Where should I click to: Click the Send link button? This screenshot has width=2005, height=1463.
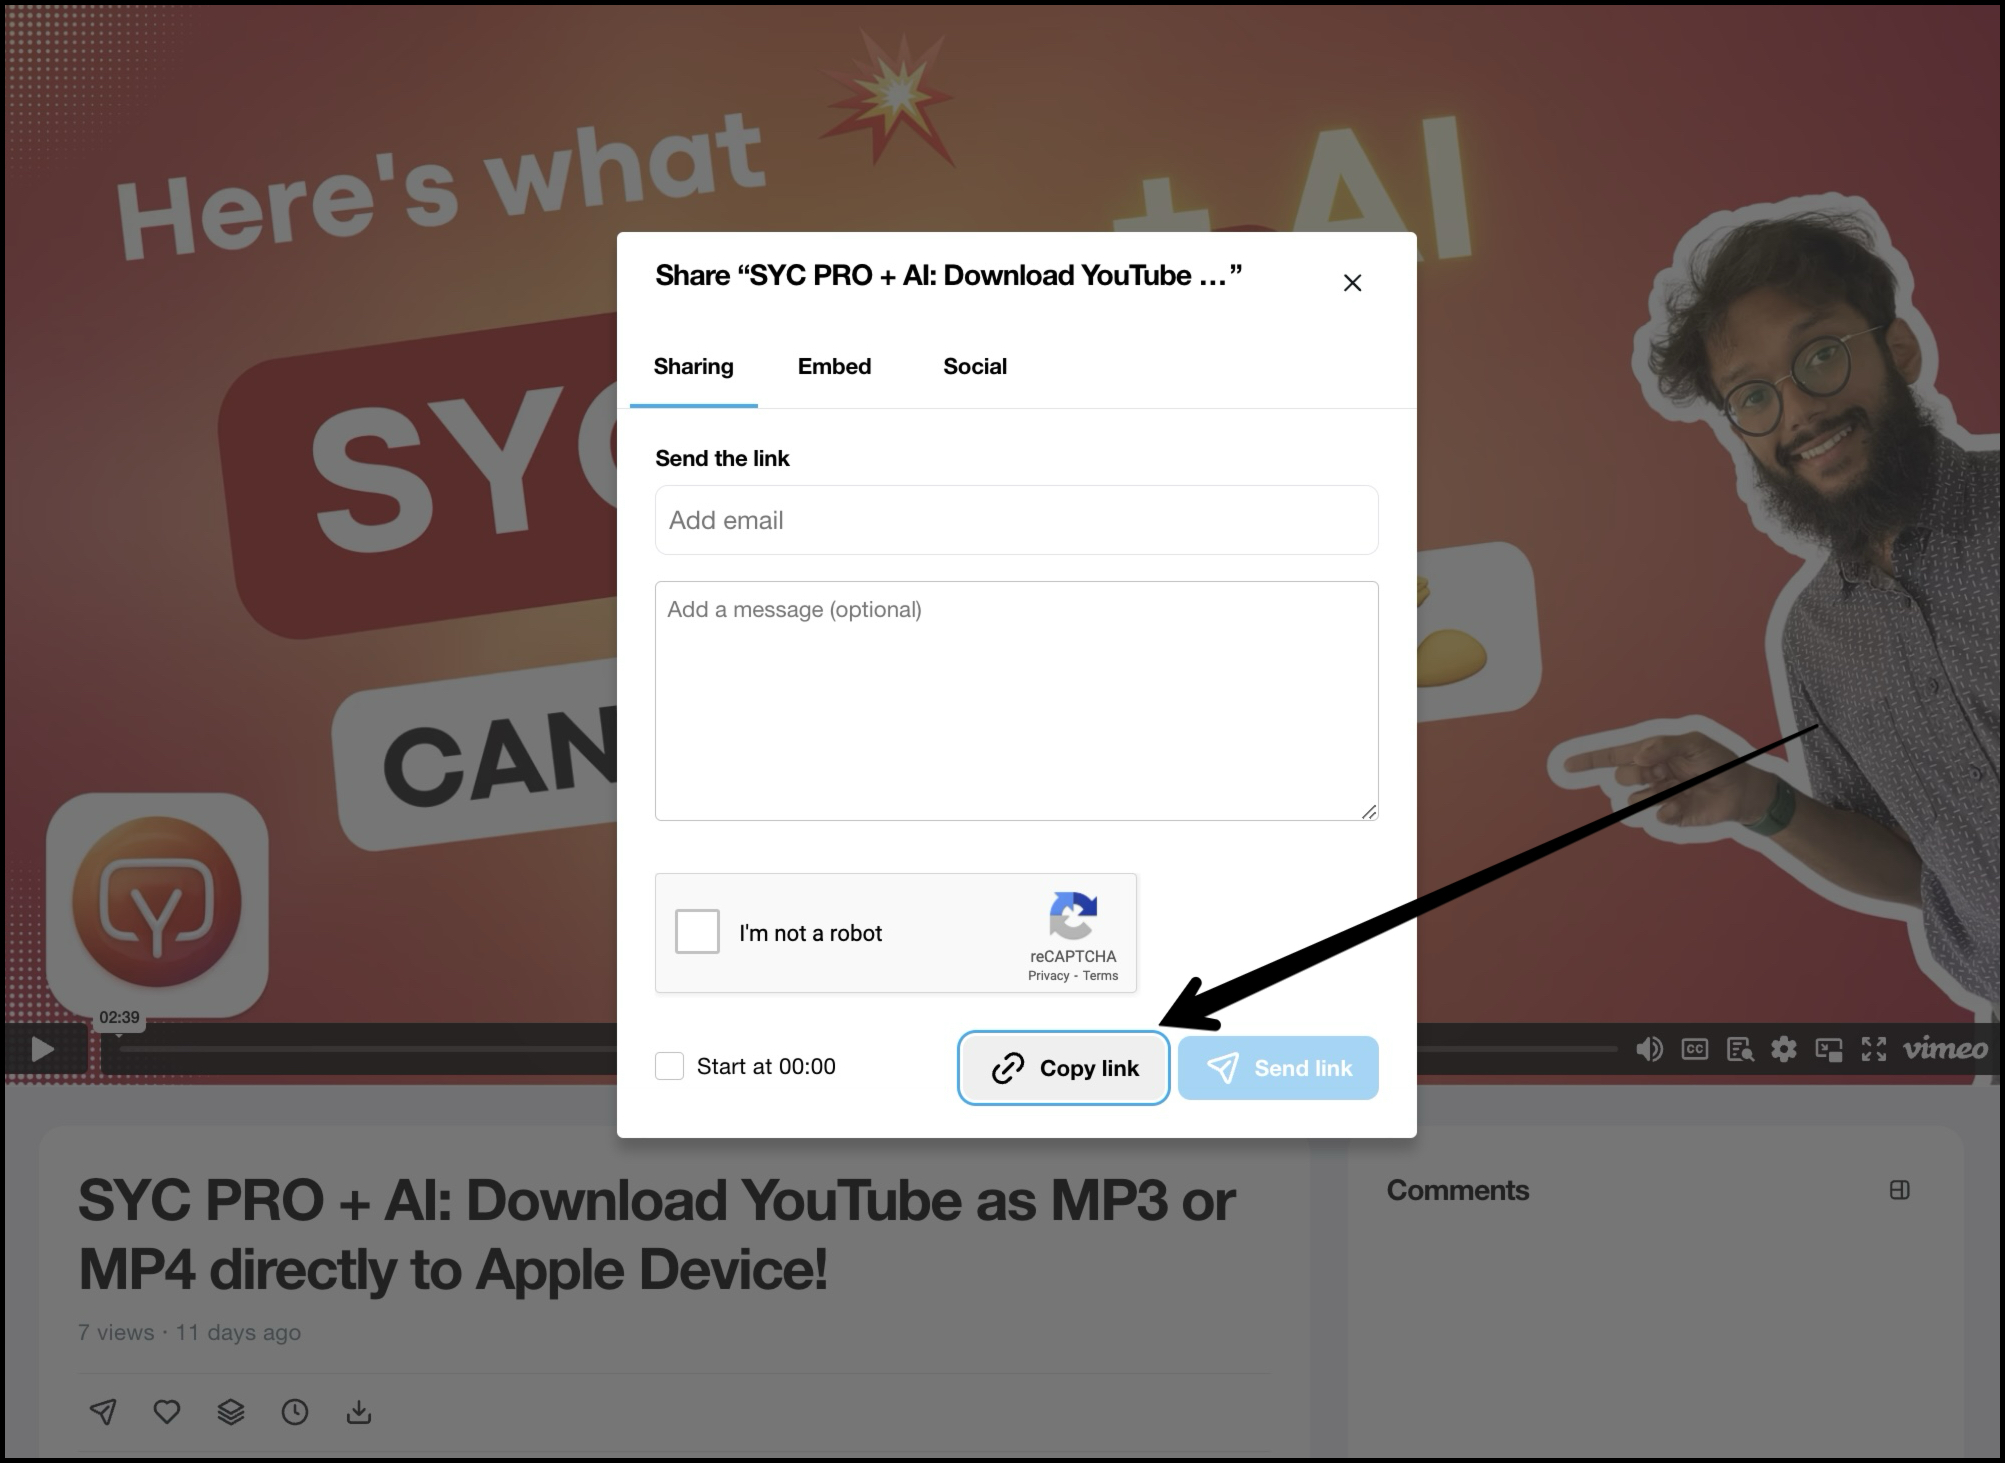[x=1278, y=1068]
